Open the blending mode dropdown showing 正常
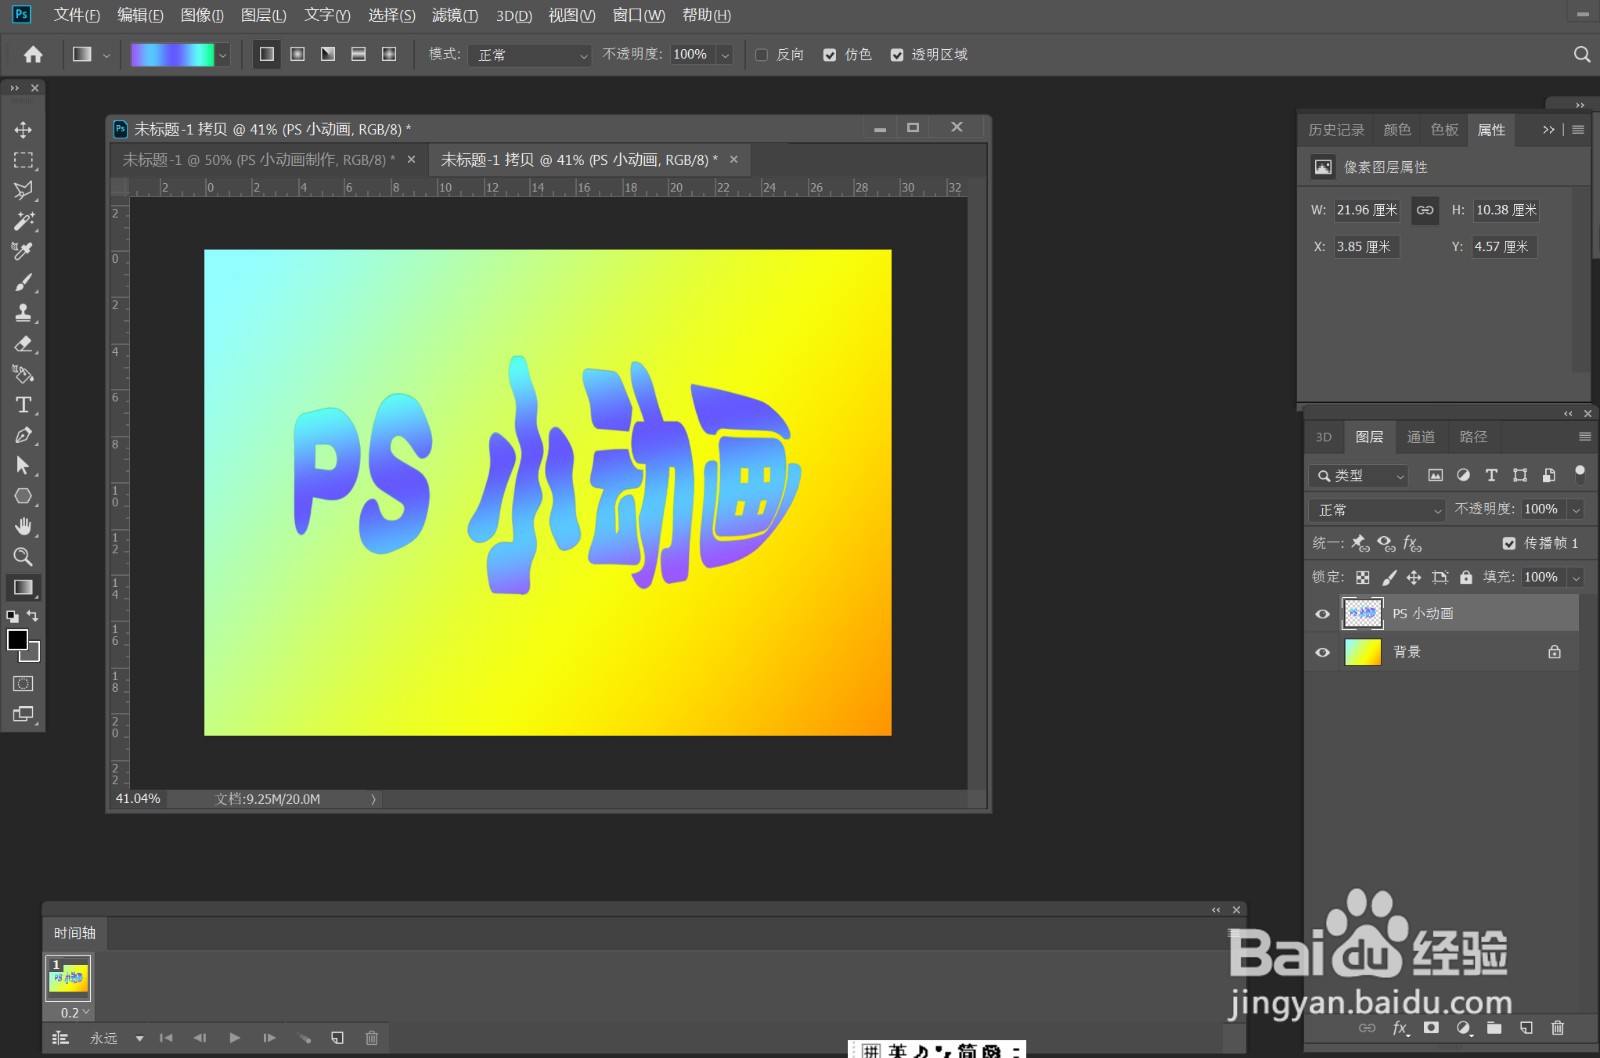The height and width of the screenshot is (1058, 1600). (1375, 509)
